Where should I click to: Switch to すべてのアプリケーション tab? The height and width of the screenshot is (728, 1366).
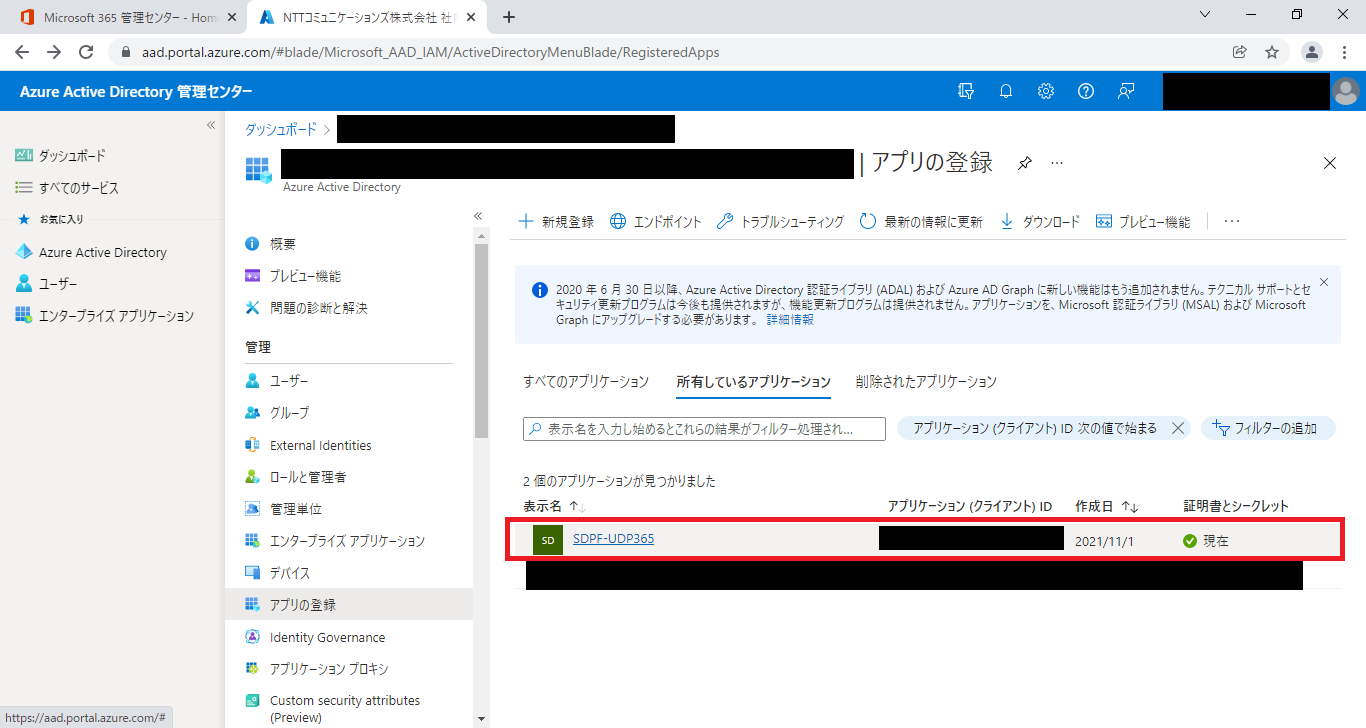(586, 382)
